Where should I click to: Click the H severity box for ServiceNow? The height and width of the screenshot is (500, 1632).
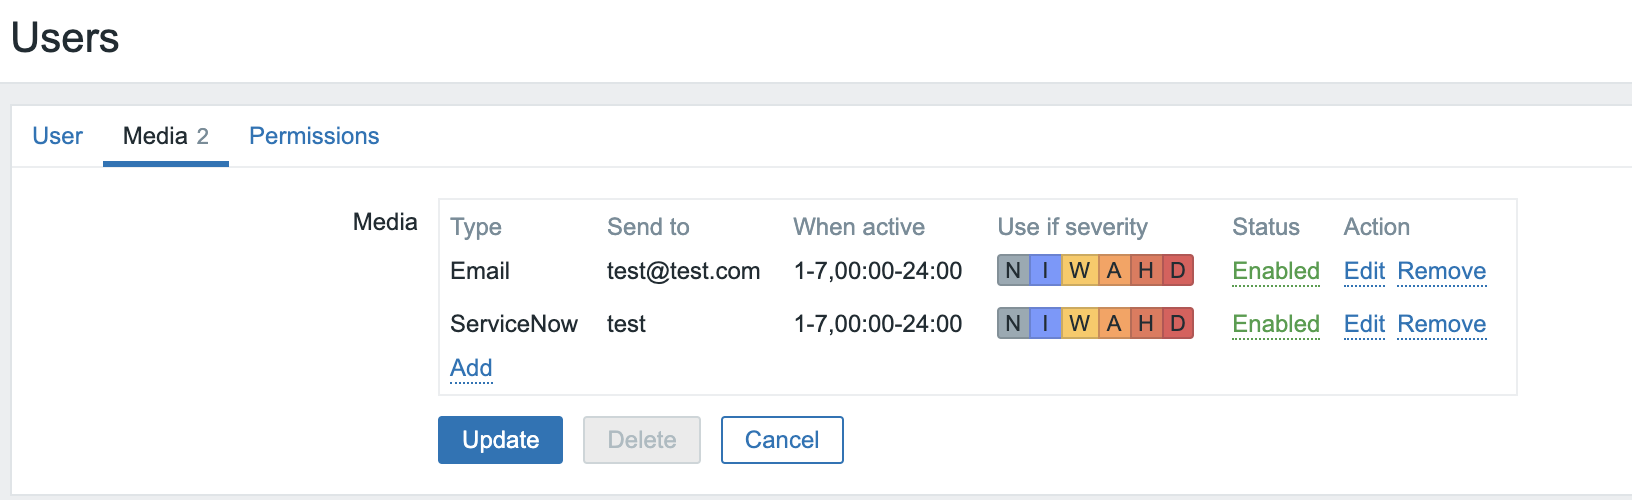click(1146, 324)
